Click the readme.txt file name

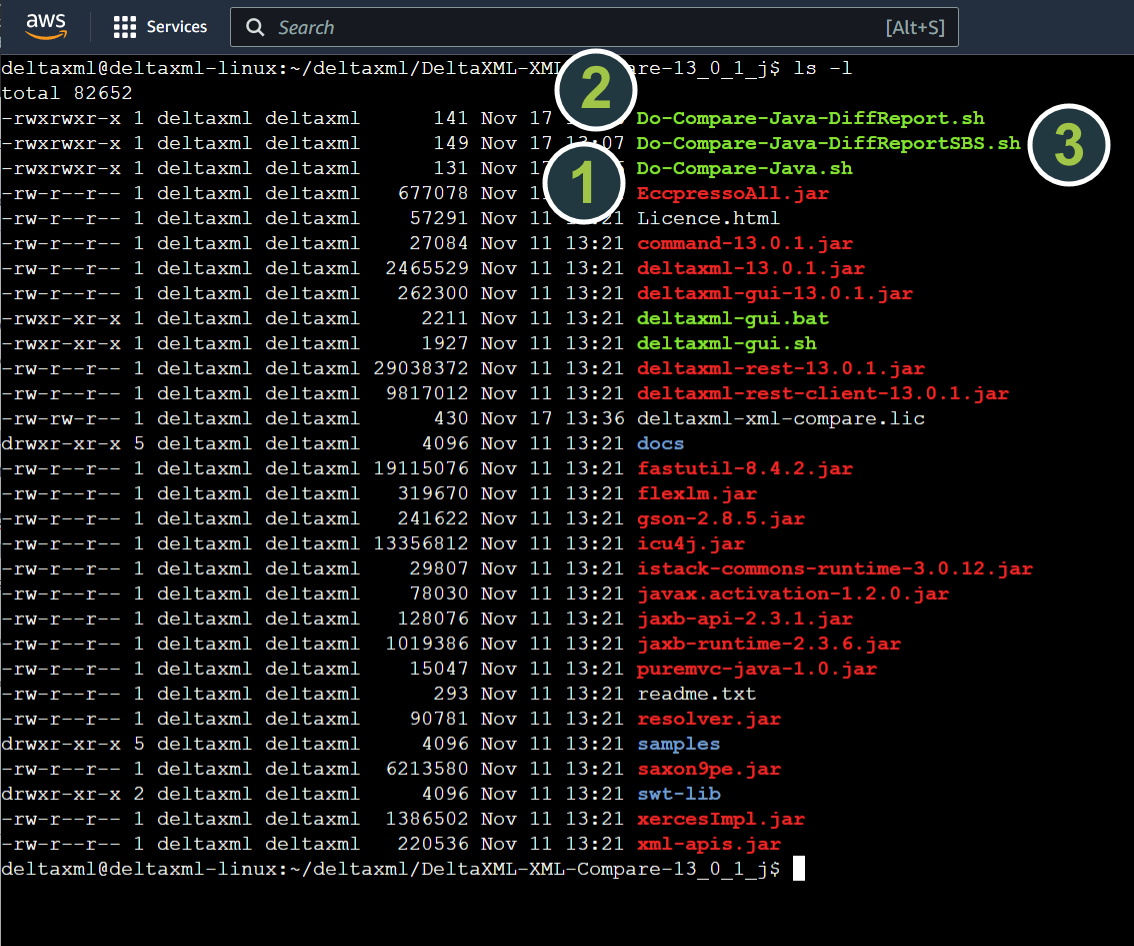696,694
